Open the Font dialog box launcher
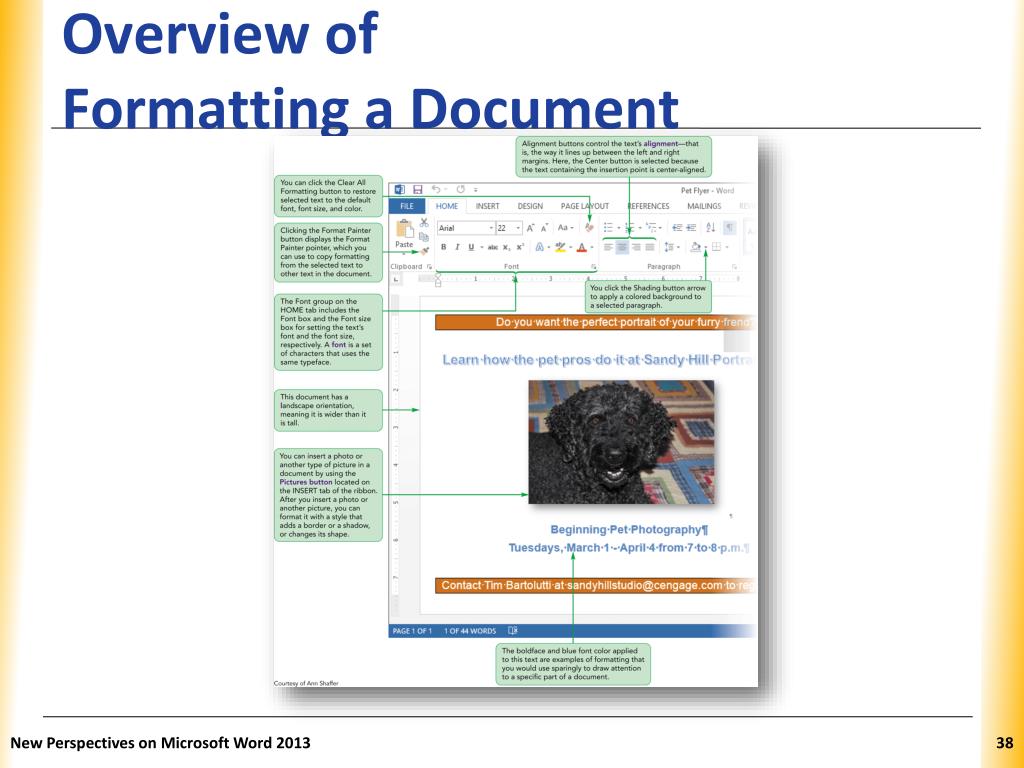The image size is (1024, 768). pos(594,266)
